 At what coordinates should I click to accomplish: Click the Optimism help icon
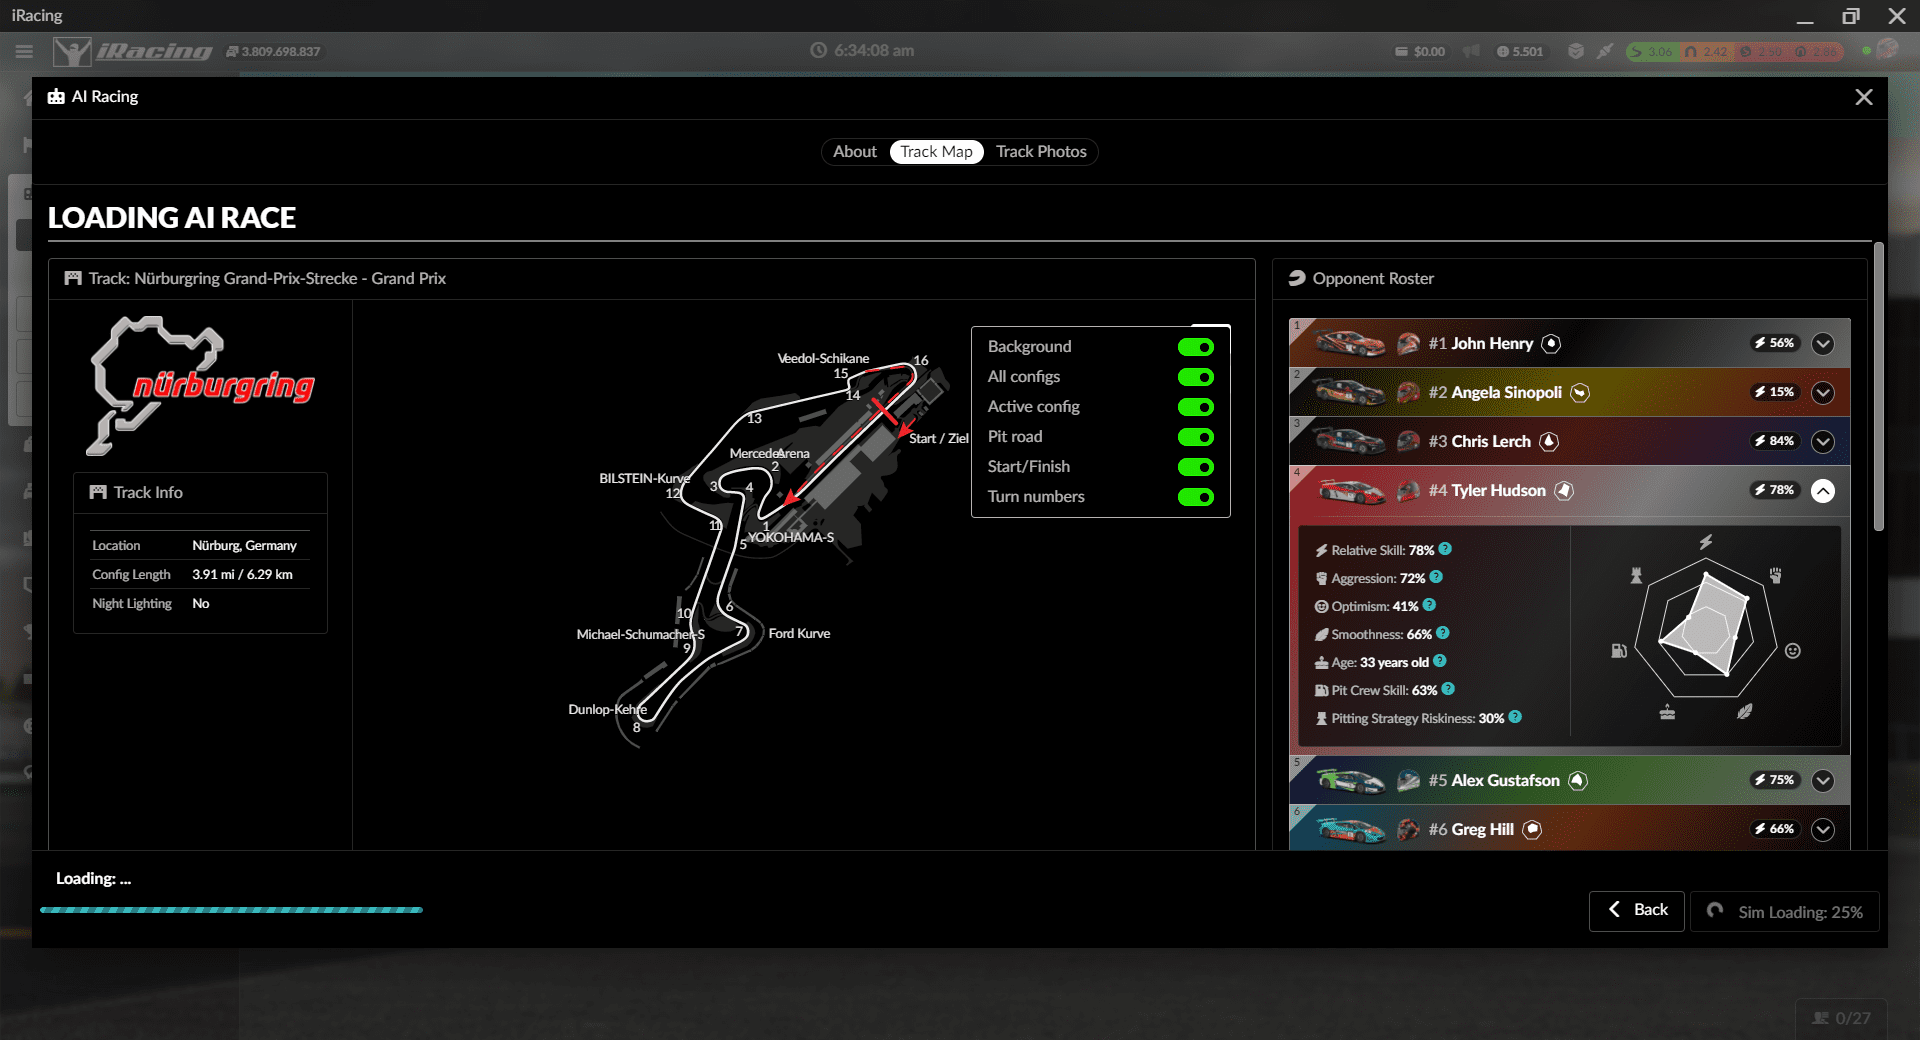[x=1430, y=605]
